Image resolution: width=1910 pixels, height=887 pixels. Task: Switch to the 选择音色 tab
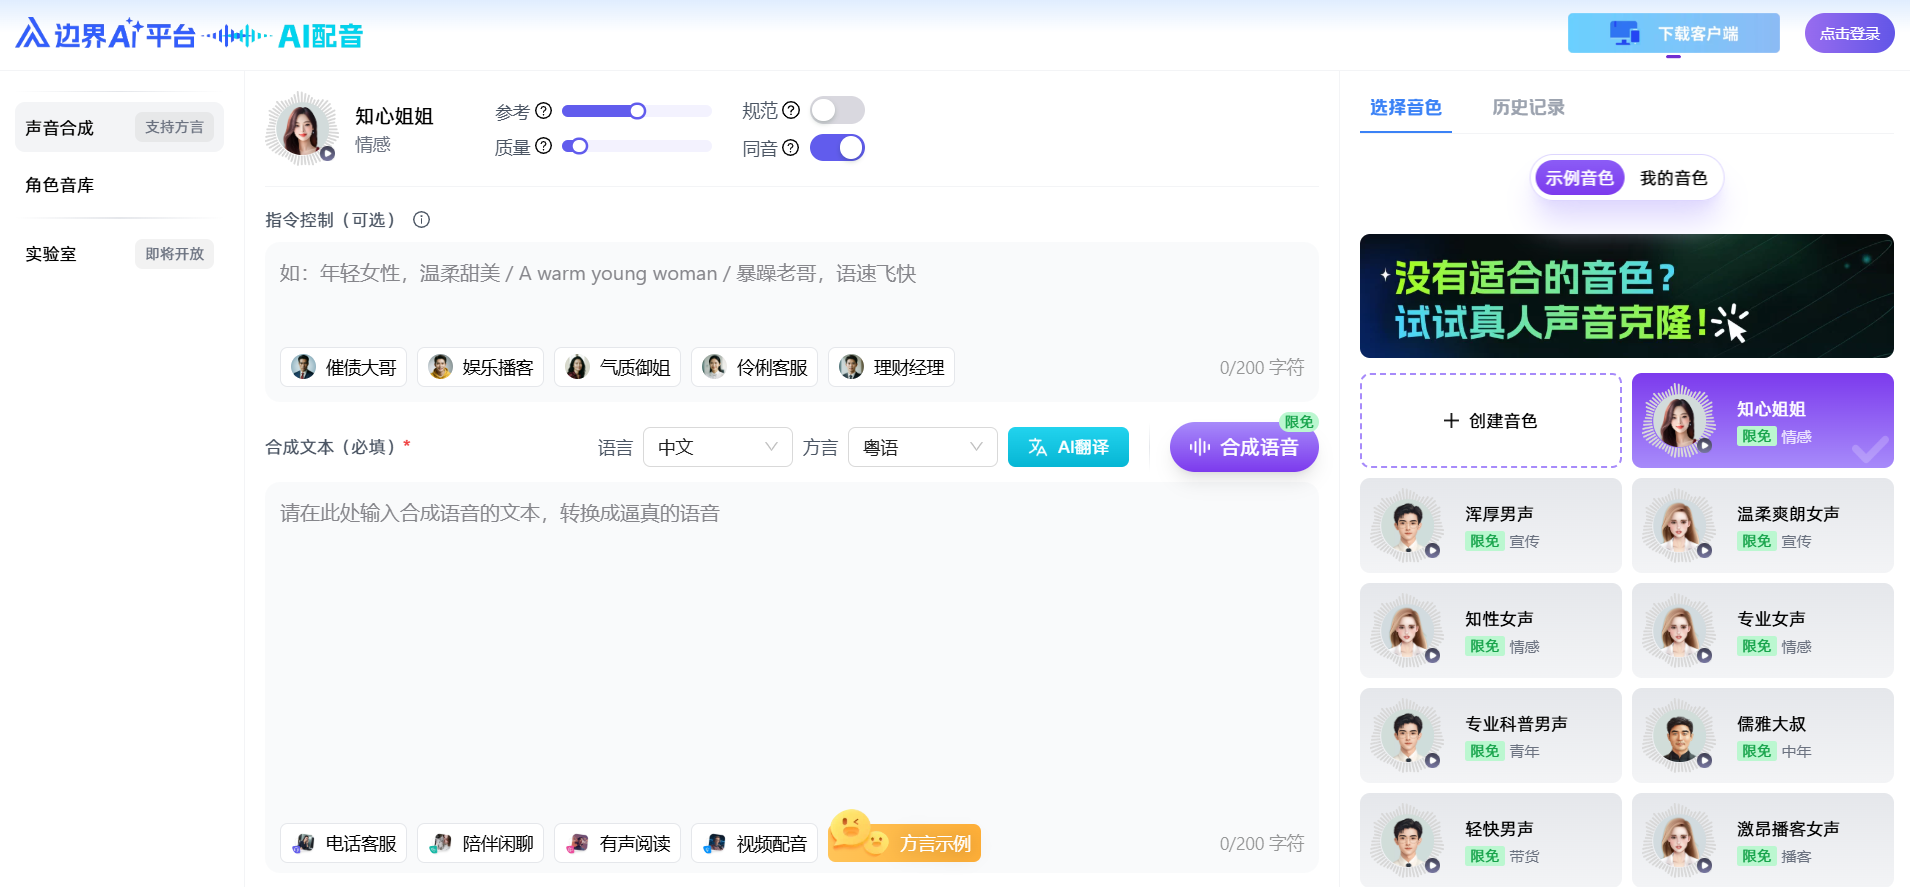(x=1405, y=107)
